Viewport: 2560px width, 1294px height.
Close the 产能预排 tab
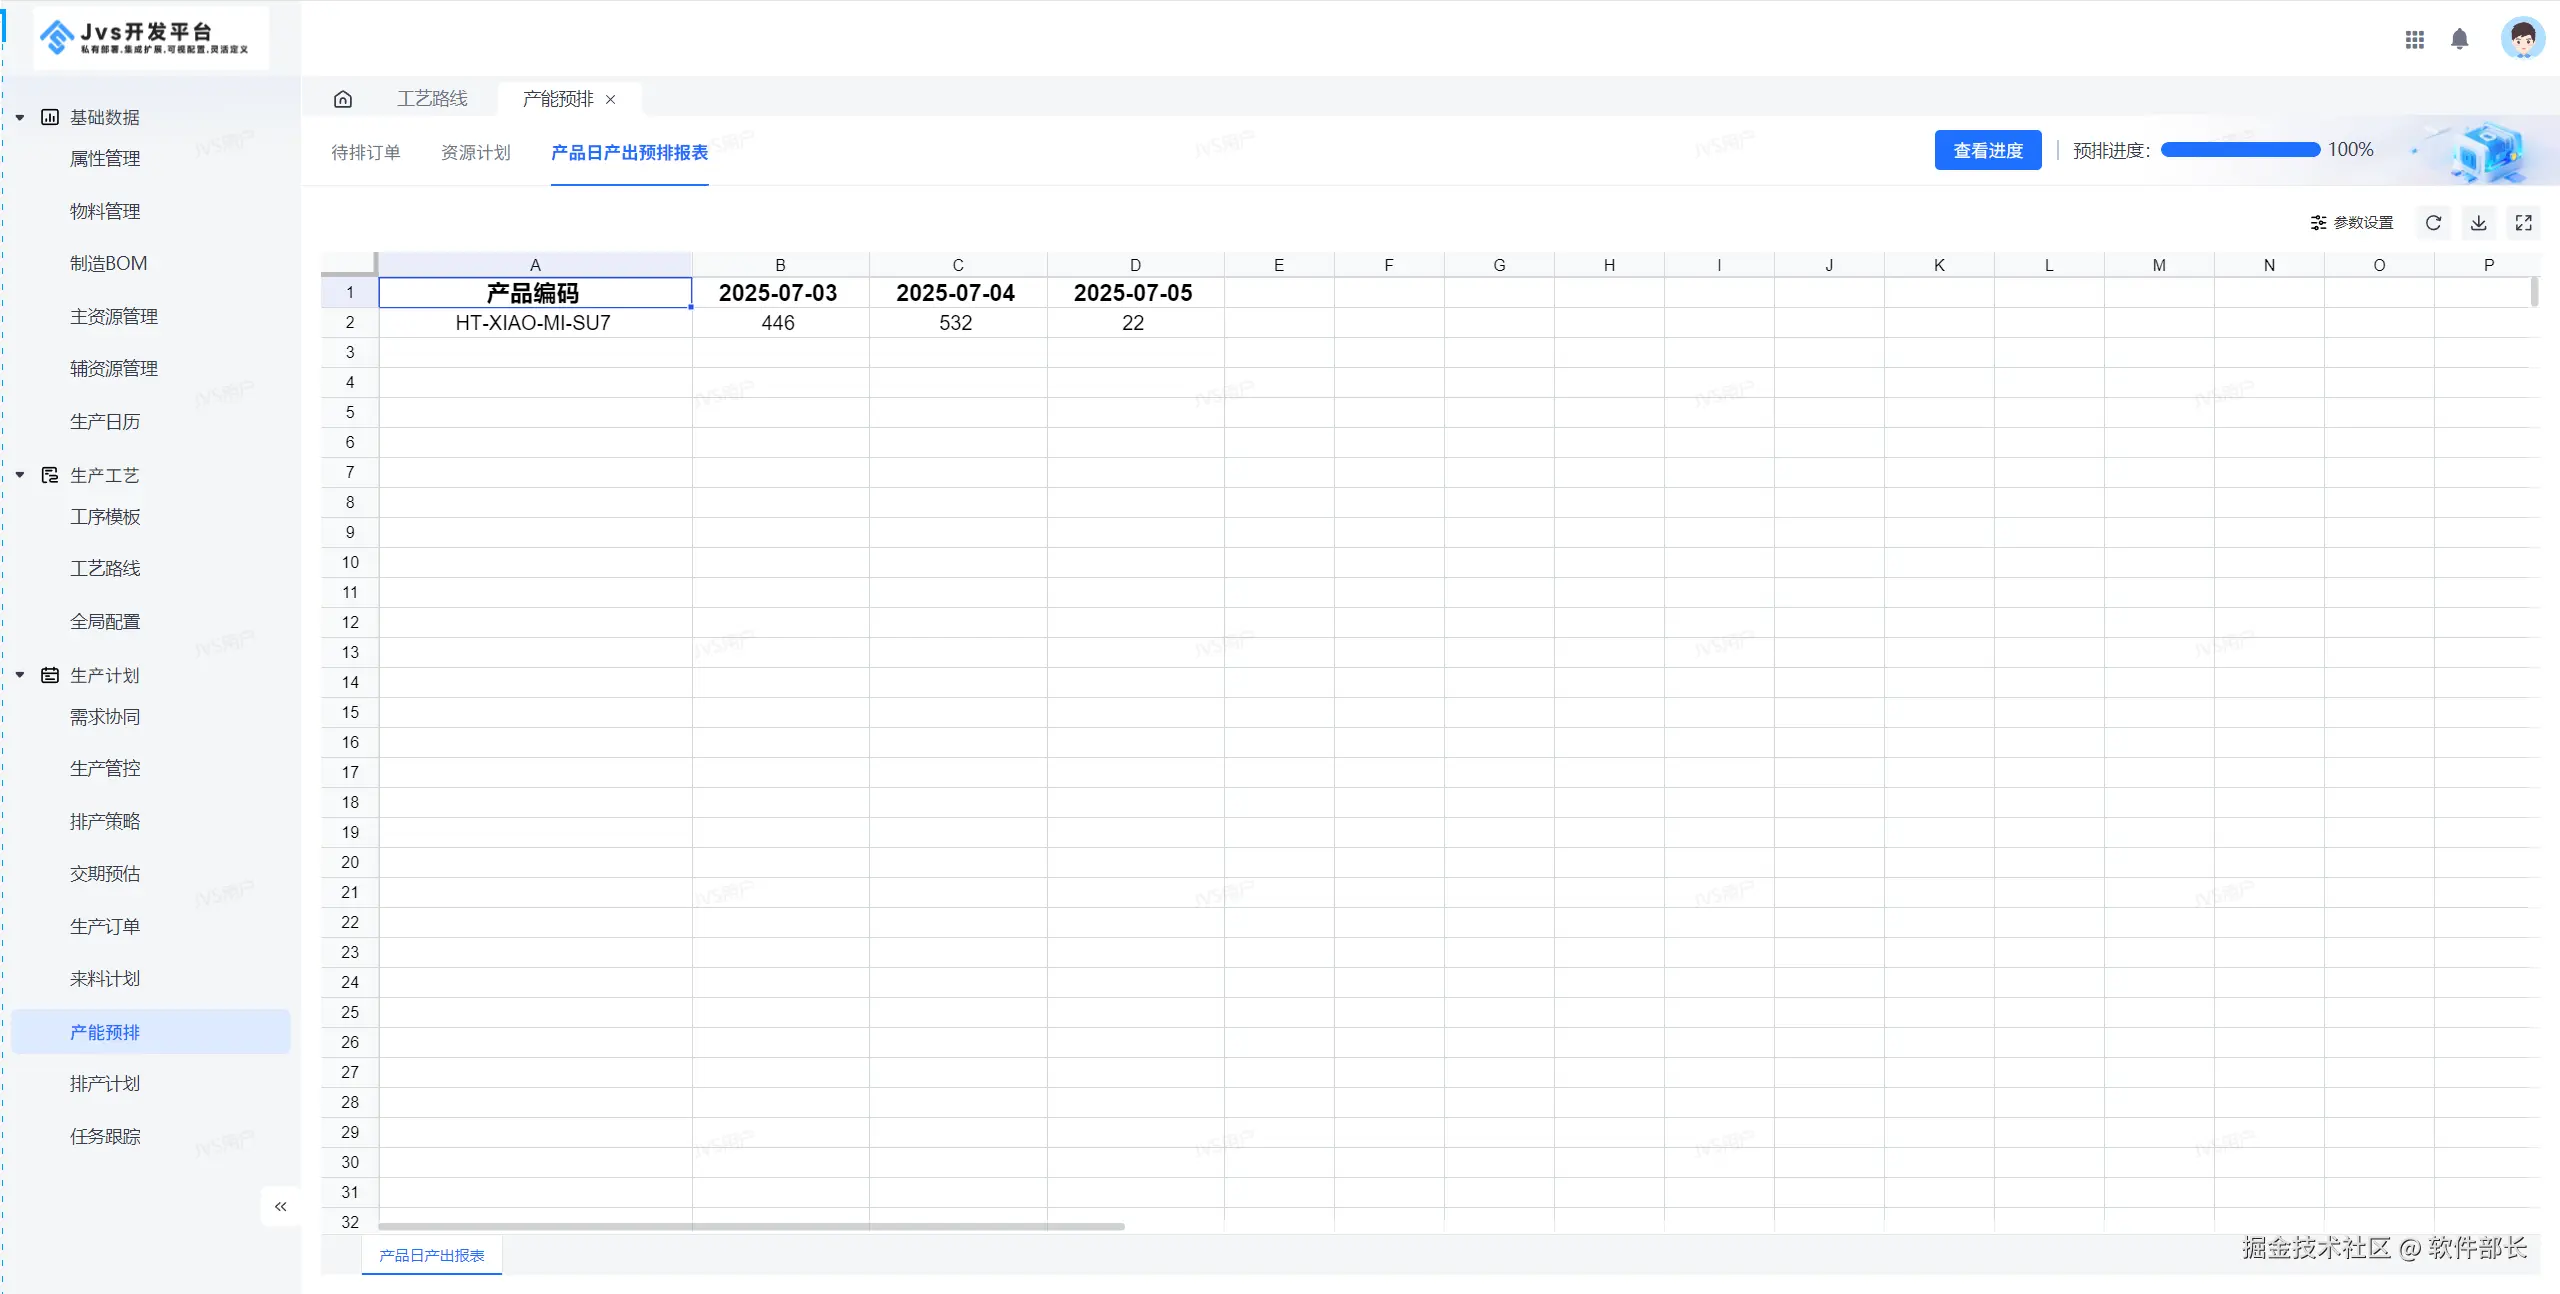610,100
